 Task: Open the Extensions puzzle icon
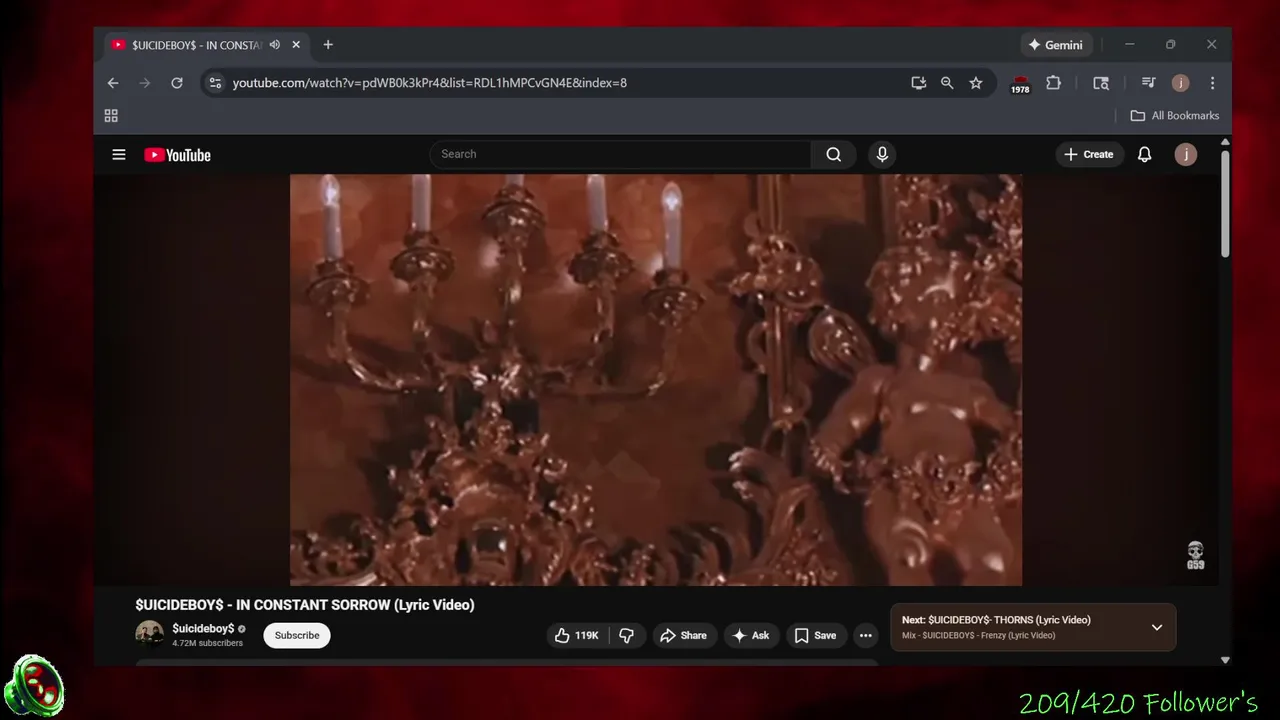[x=1053, y=83]
